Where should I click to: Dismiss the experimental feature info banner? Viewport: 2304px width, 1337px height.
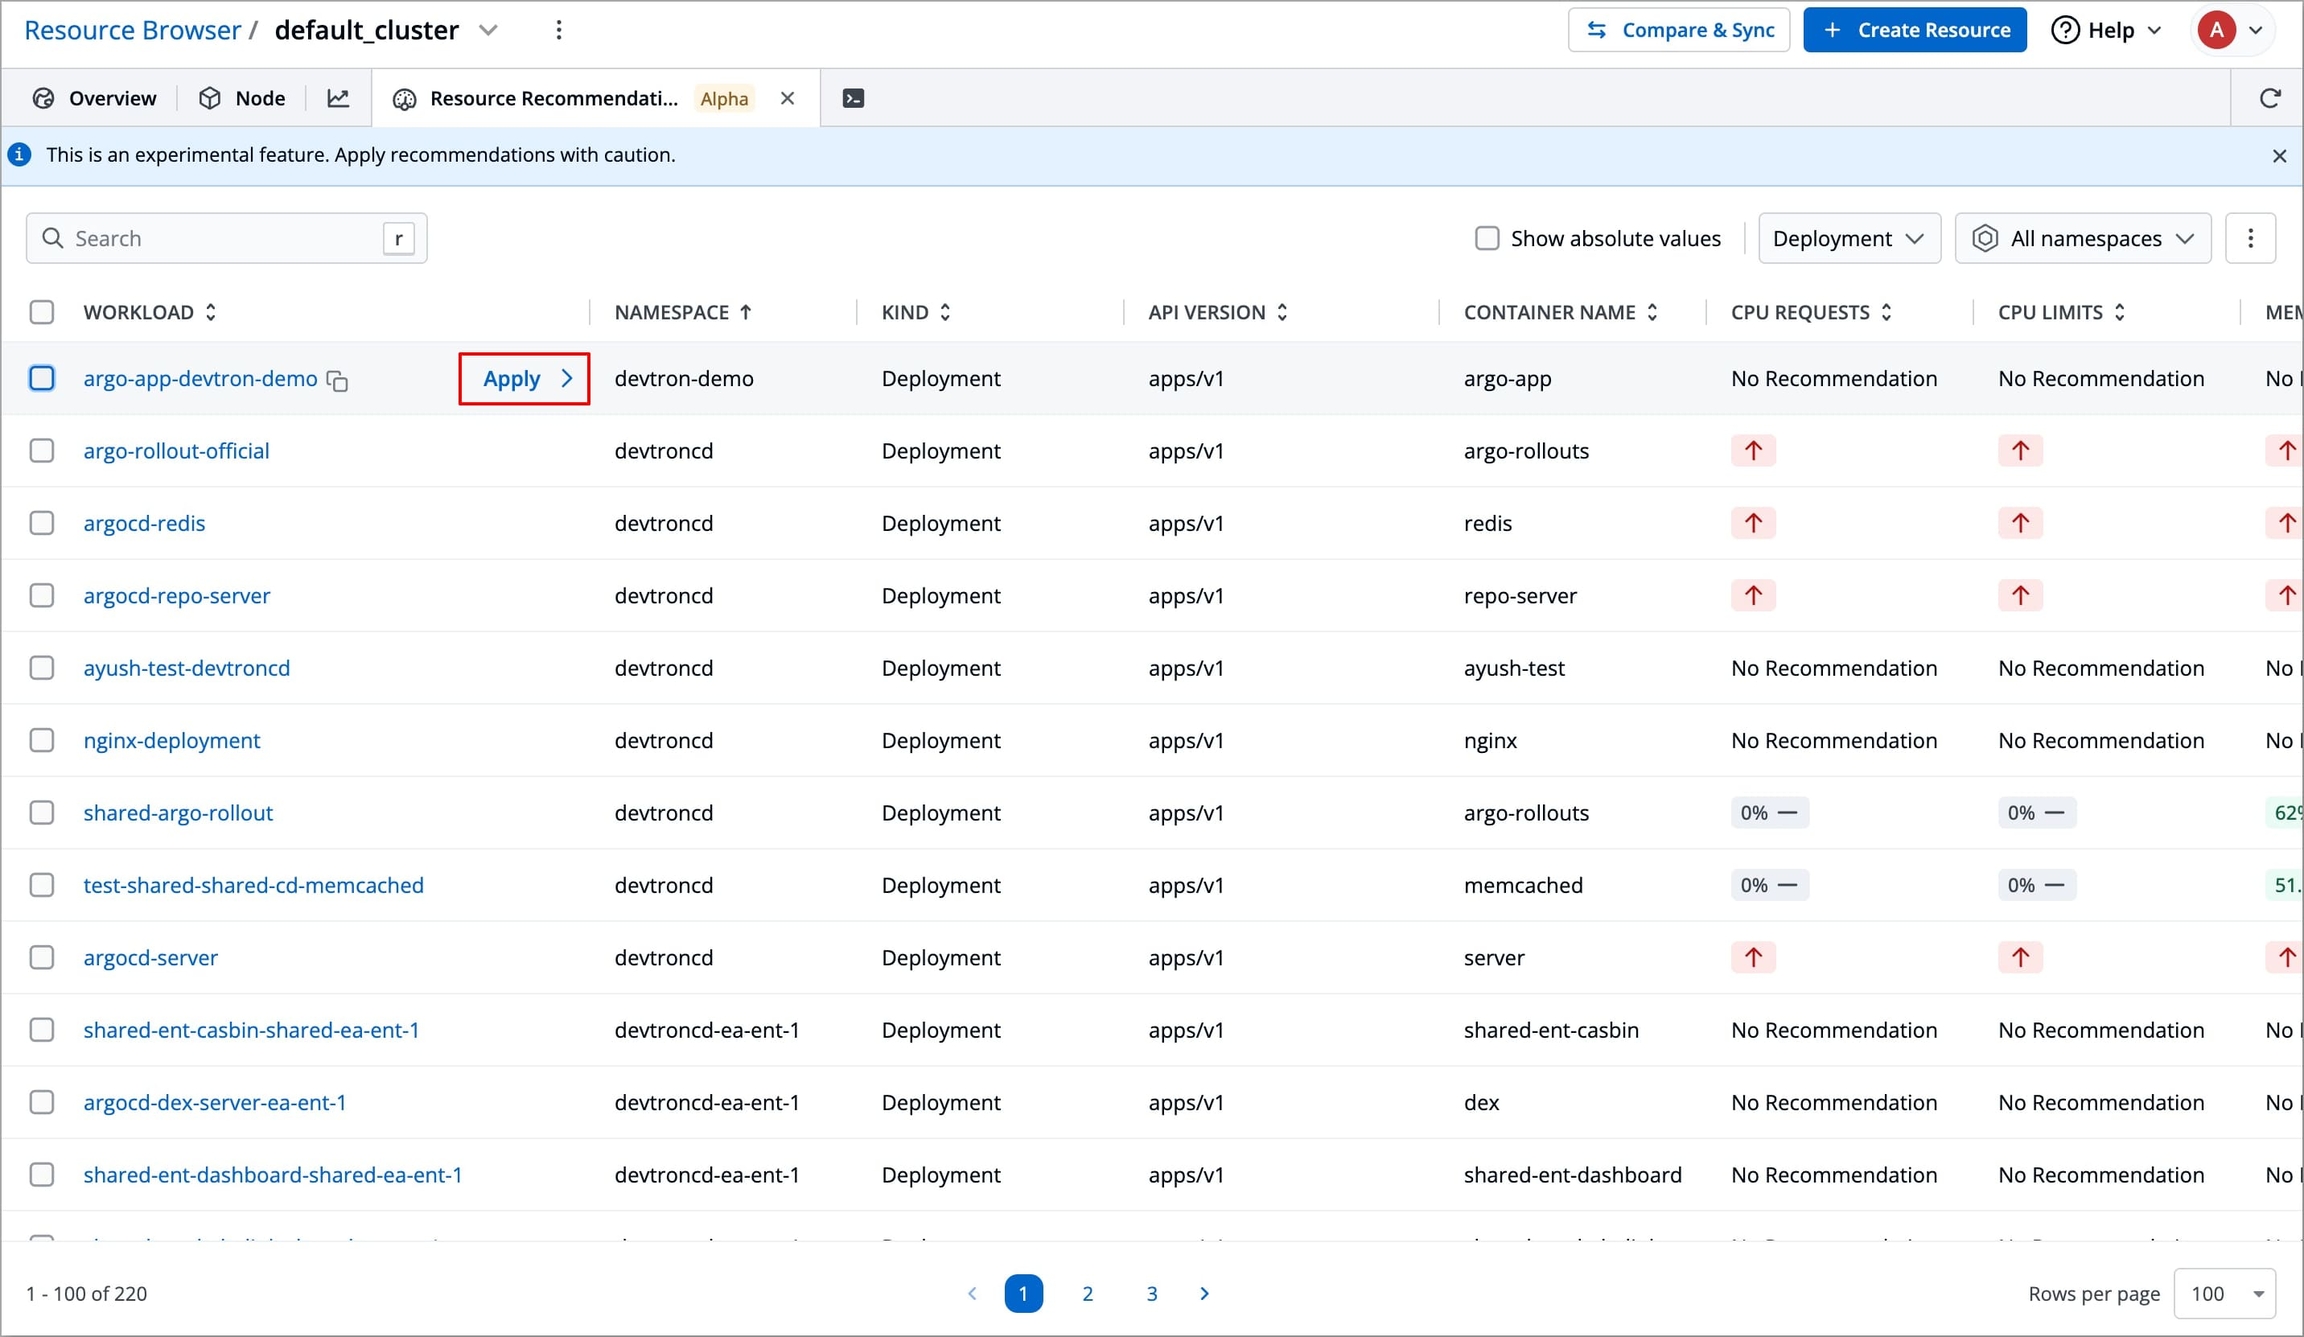click(2279, 156)
